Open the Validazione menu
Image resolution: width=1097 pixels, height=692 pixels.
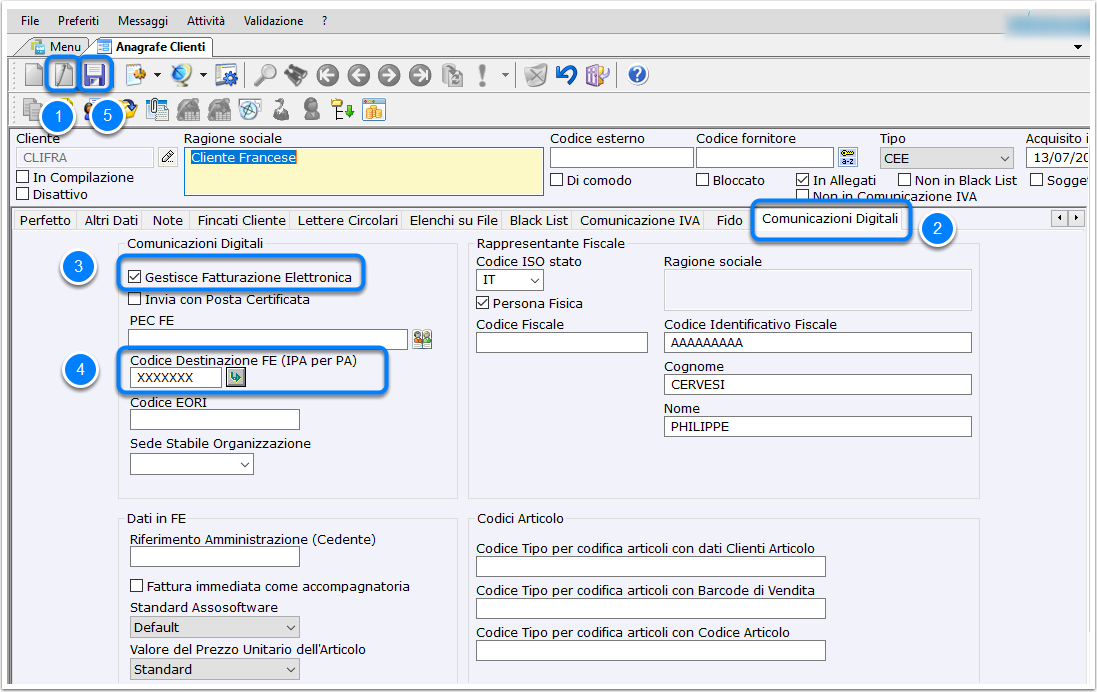click(x=274, y=21)
